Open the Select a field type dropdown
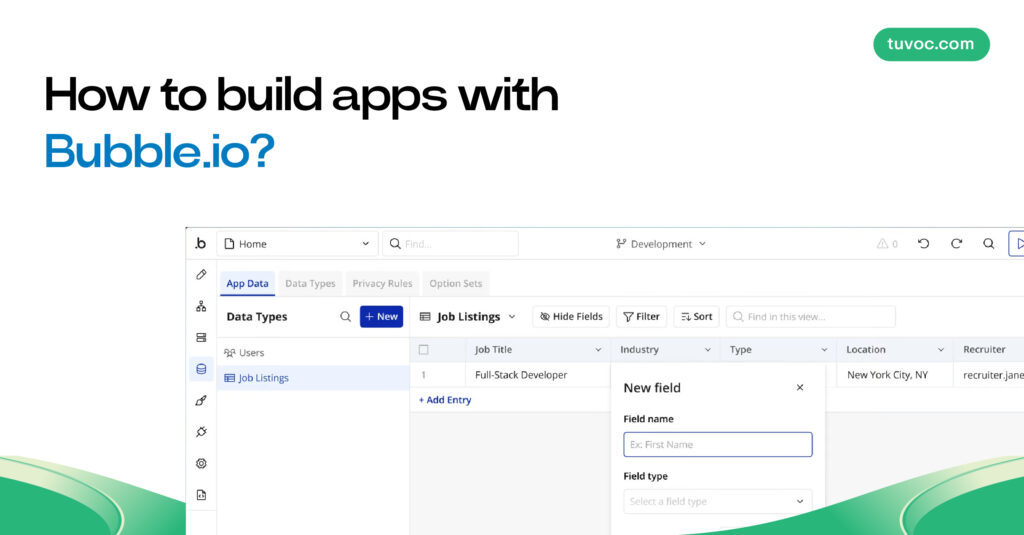The width and height of the screenshot is (1024, 535). (x=718, y=501)
